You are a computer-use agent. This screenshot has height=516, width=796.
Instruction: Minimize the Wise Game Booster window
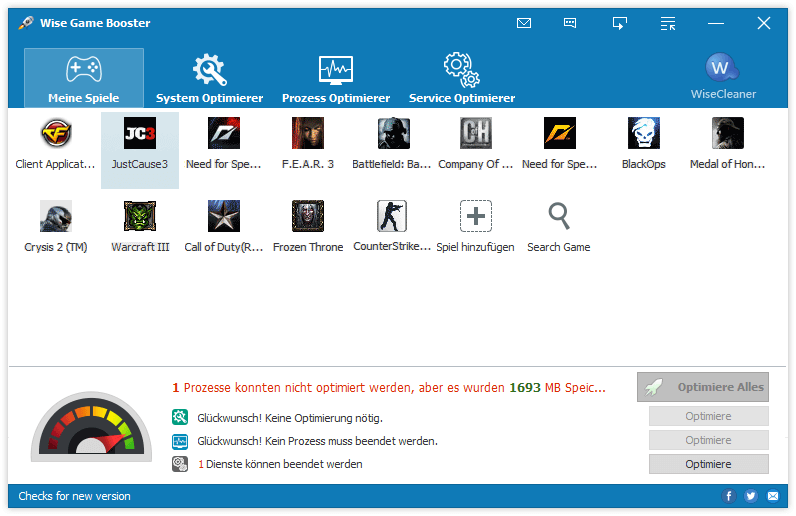click(716, 23)
